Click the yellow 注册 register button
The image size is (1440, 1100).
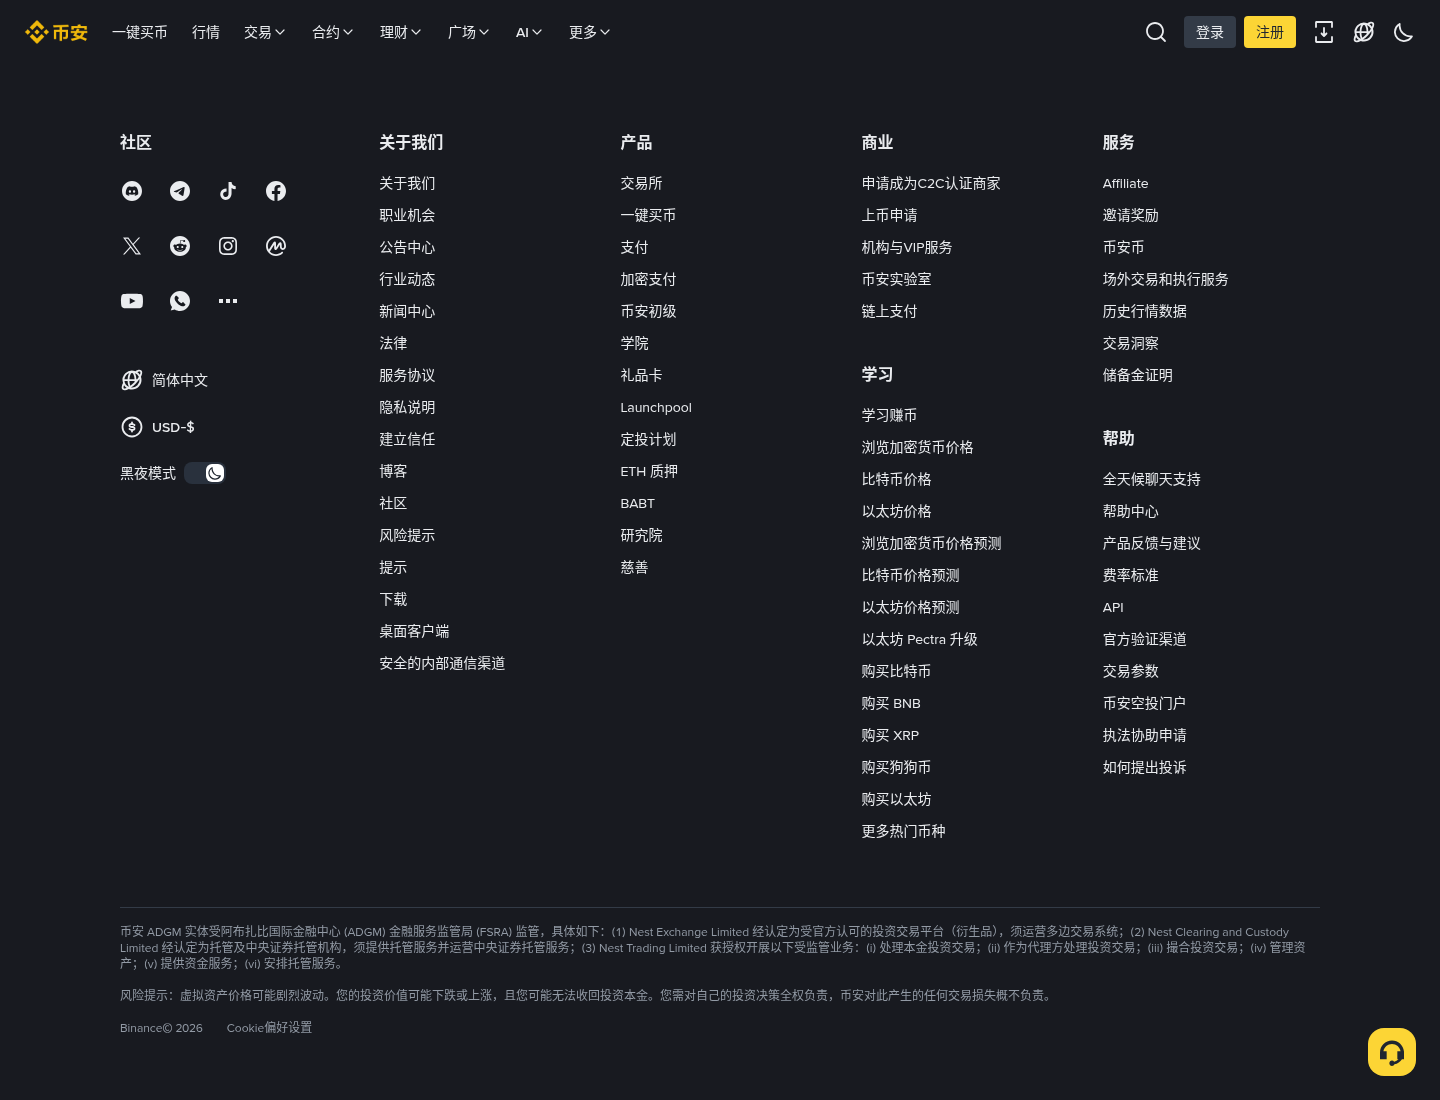(x=1270, y=32)
